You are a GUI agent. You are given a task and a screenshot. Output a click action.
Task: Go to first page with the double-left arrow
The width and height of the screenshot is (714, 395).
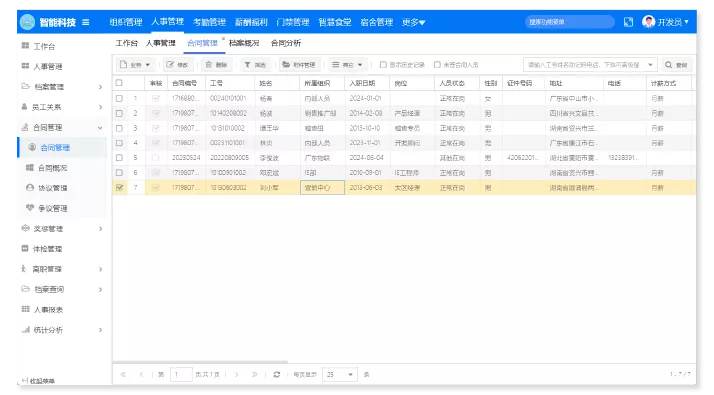(123, 374)
